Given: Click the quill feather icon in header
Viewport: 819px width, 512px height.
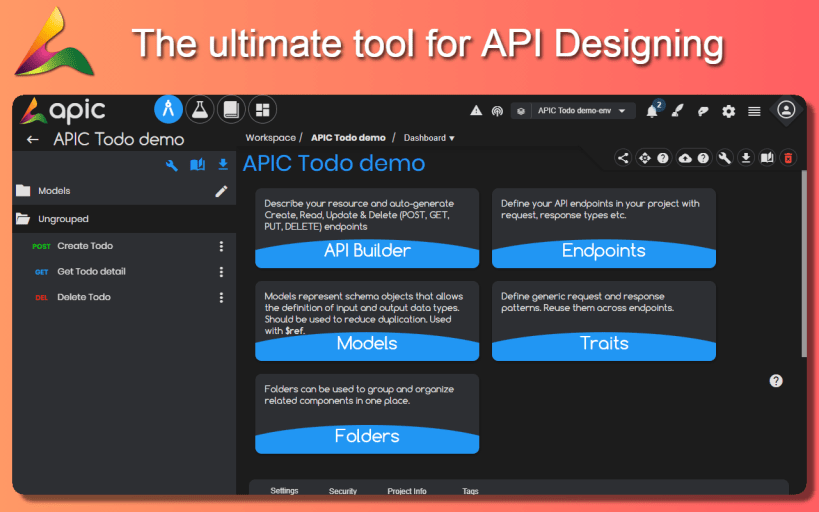Looking at the screenshot, I should (x=677, y=111).
